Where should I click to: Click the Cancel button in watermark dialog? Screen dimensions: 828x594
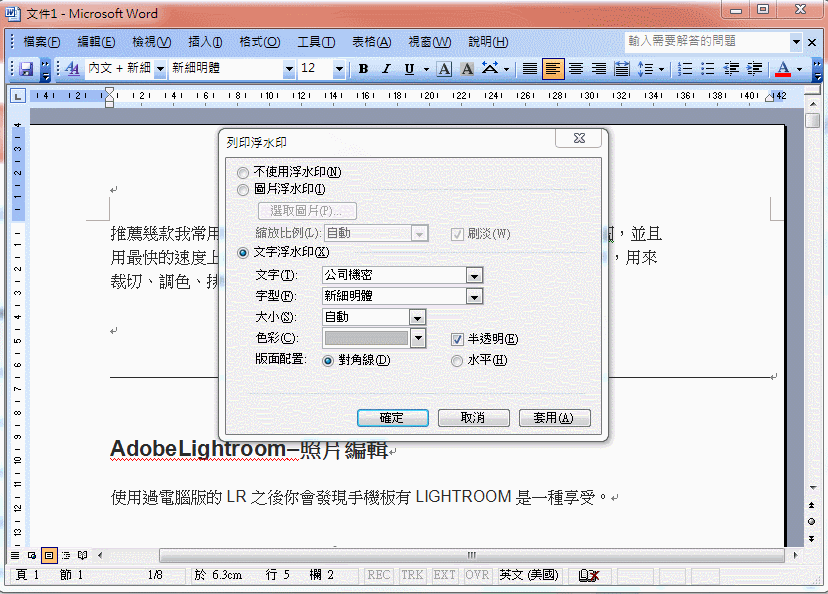[473, 418]
